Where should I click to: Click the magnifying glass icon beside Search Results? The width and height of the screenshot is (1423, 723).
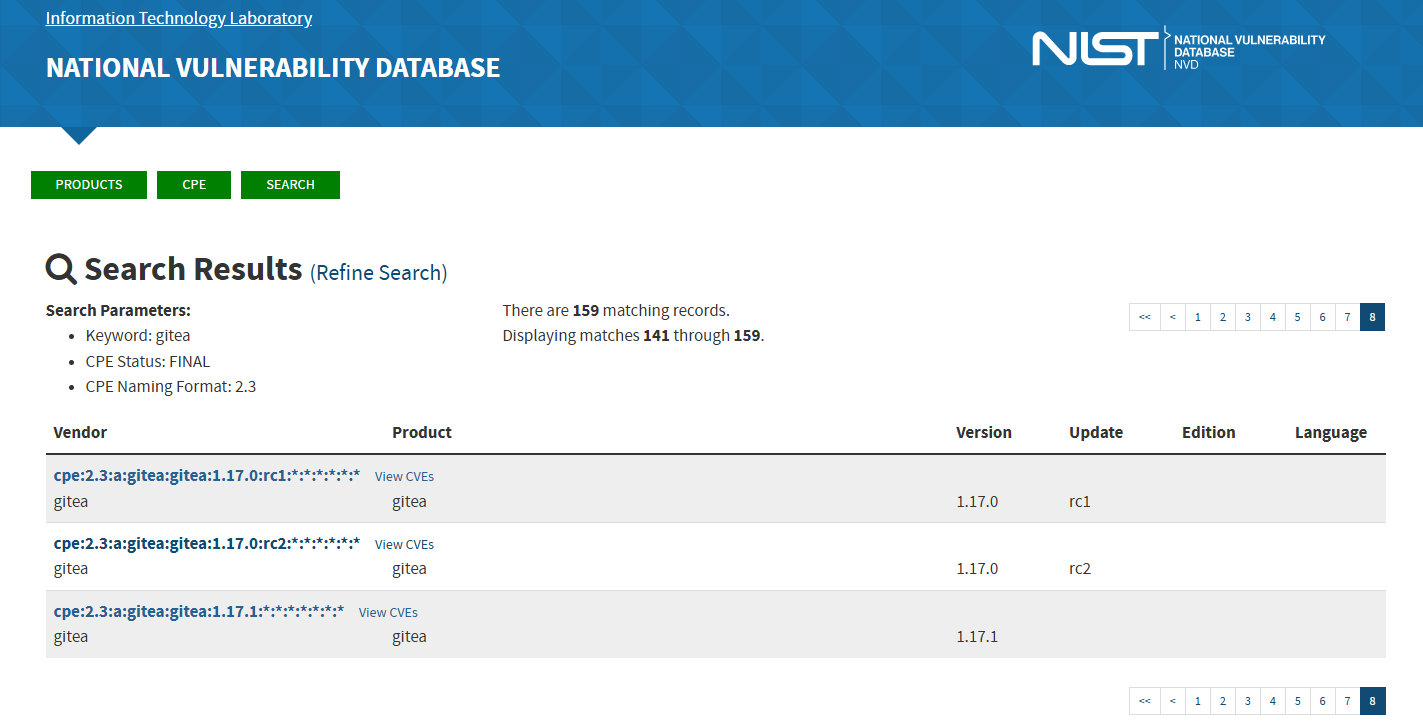[61, 269]
